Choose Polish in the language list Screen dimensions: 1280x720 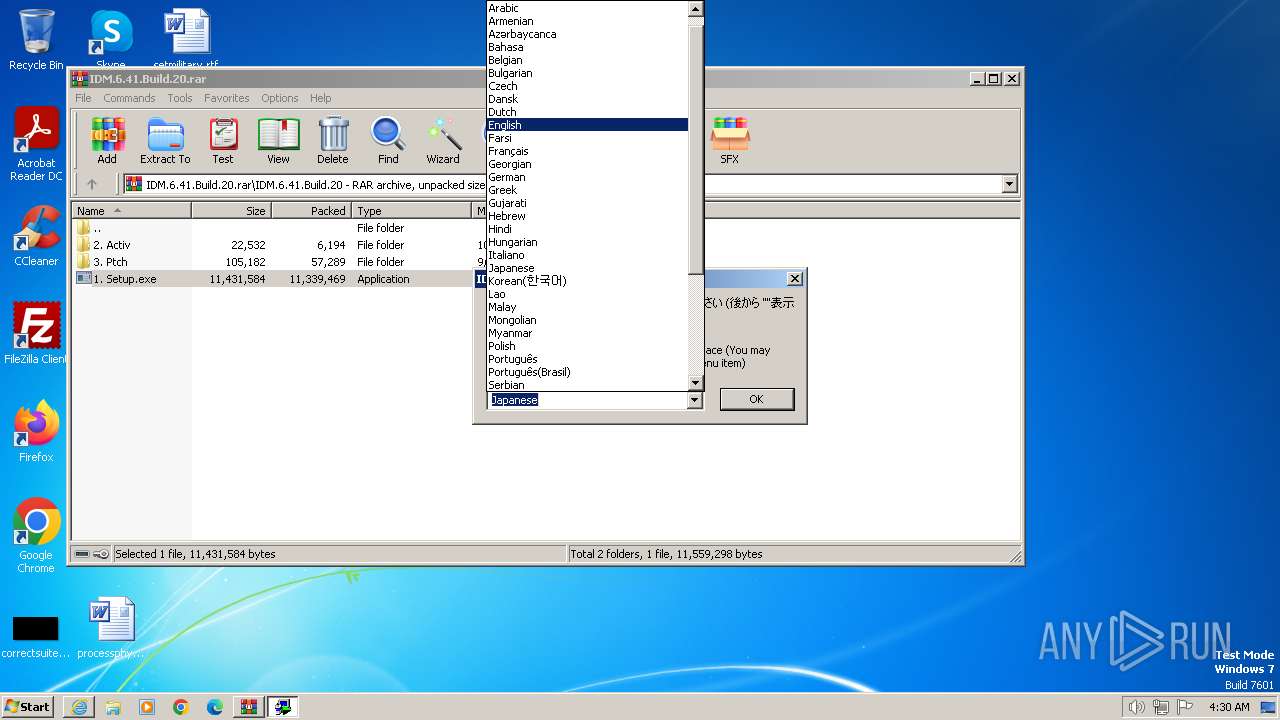pyautogui.click(x=587, y=346)
